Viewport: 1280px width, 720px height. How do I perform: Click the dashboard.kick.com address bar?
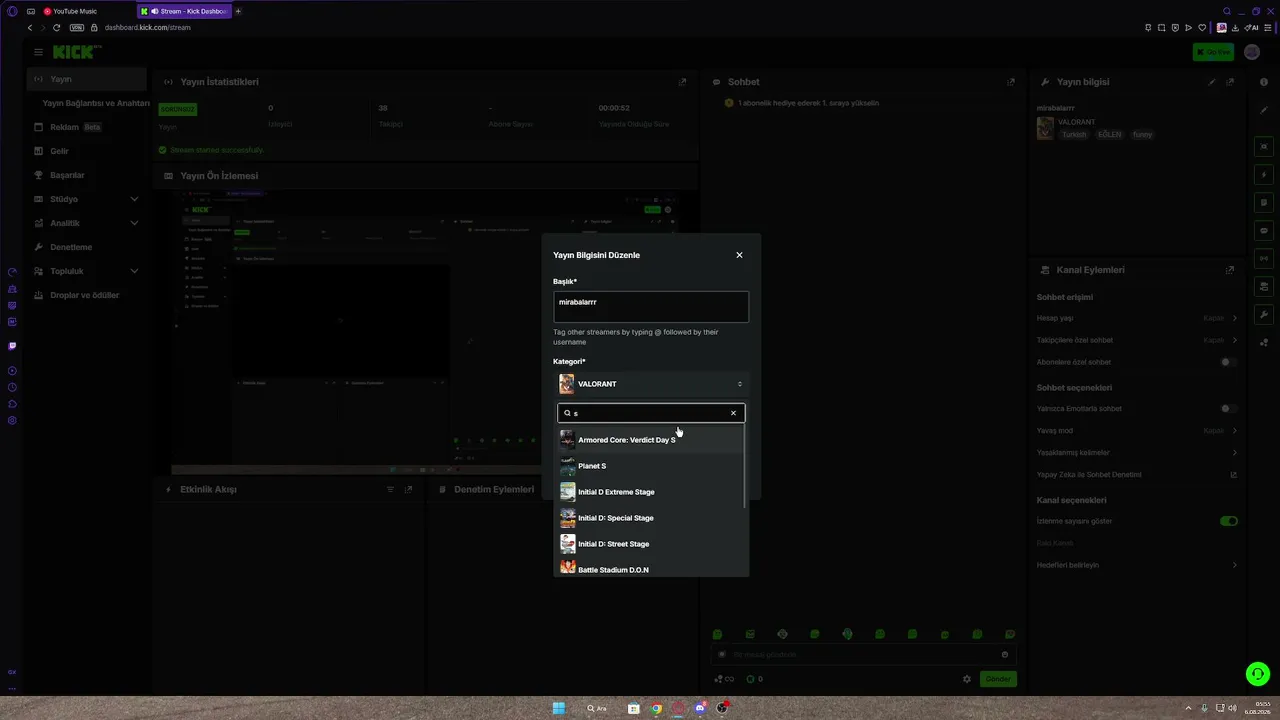click(148, 28)
